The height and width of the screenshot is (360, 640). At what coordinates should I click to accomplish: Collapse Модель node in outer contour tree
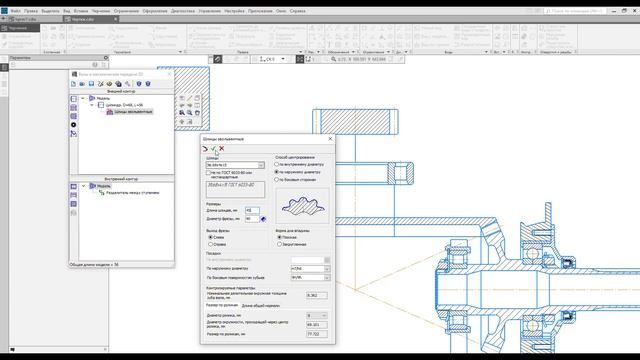pyautogui.click(x=83, y=98)
